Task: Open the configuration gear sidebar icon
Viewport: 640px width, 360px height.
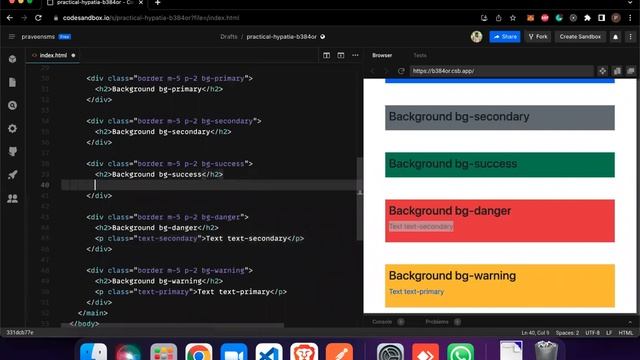Action: tap(13, 129)
